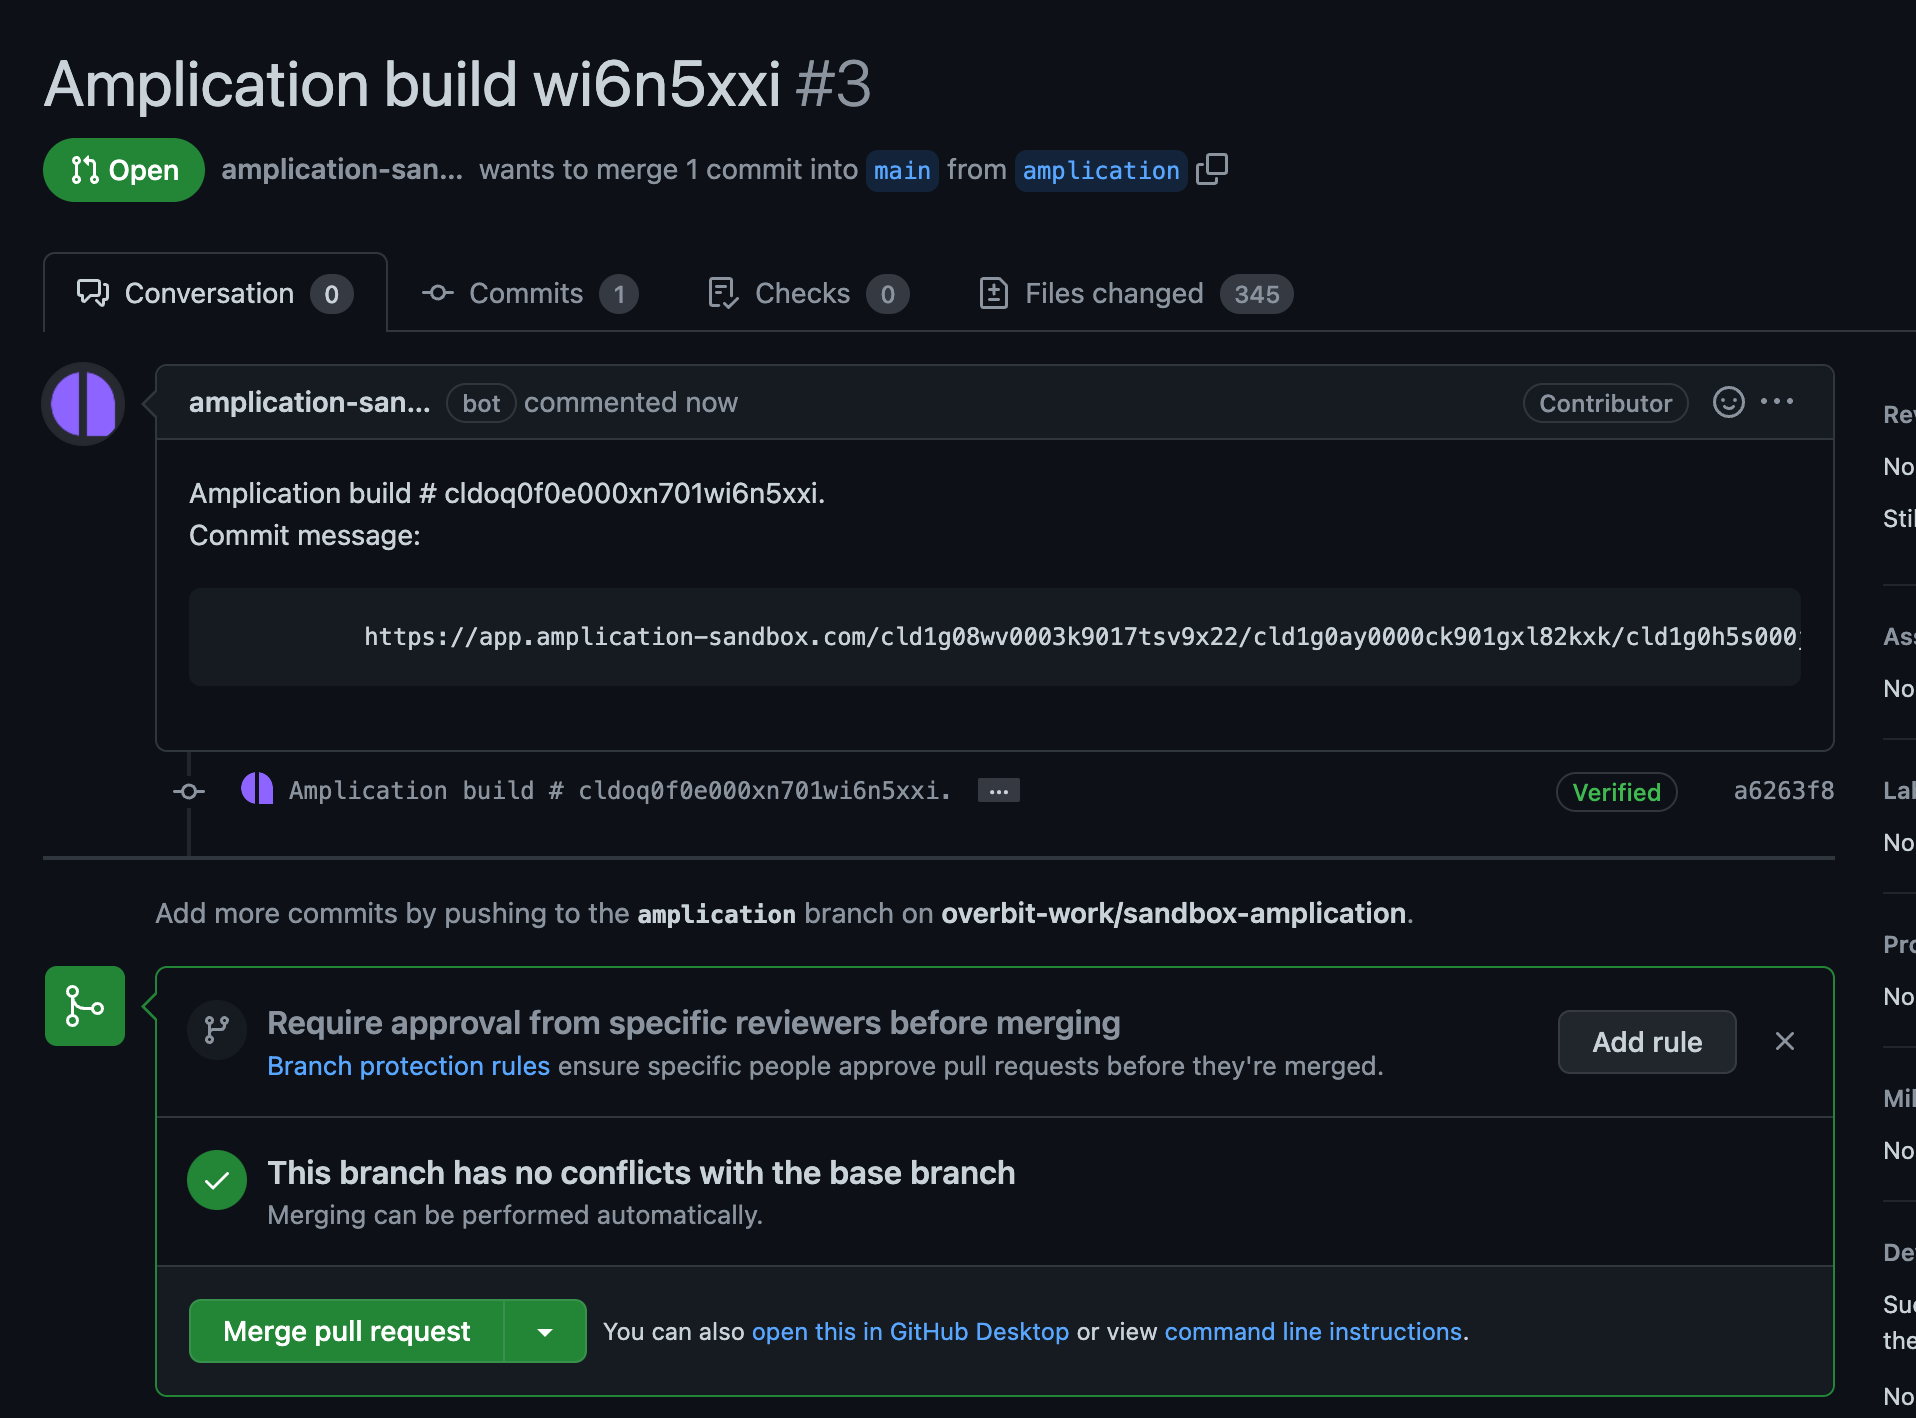Click the amplication bot avatar

82,404
